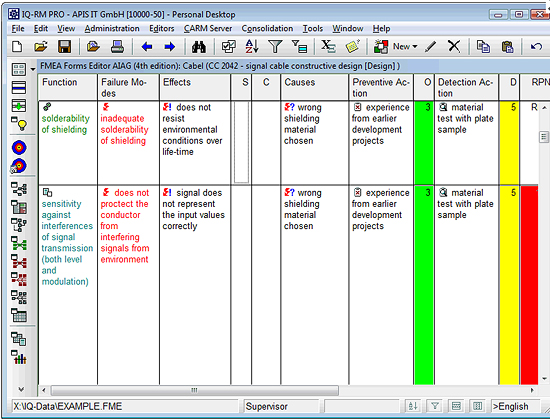Click the Preventive Action column header

381,87
